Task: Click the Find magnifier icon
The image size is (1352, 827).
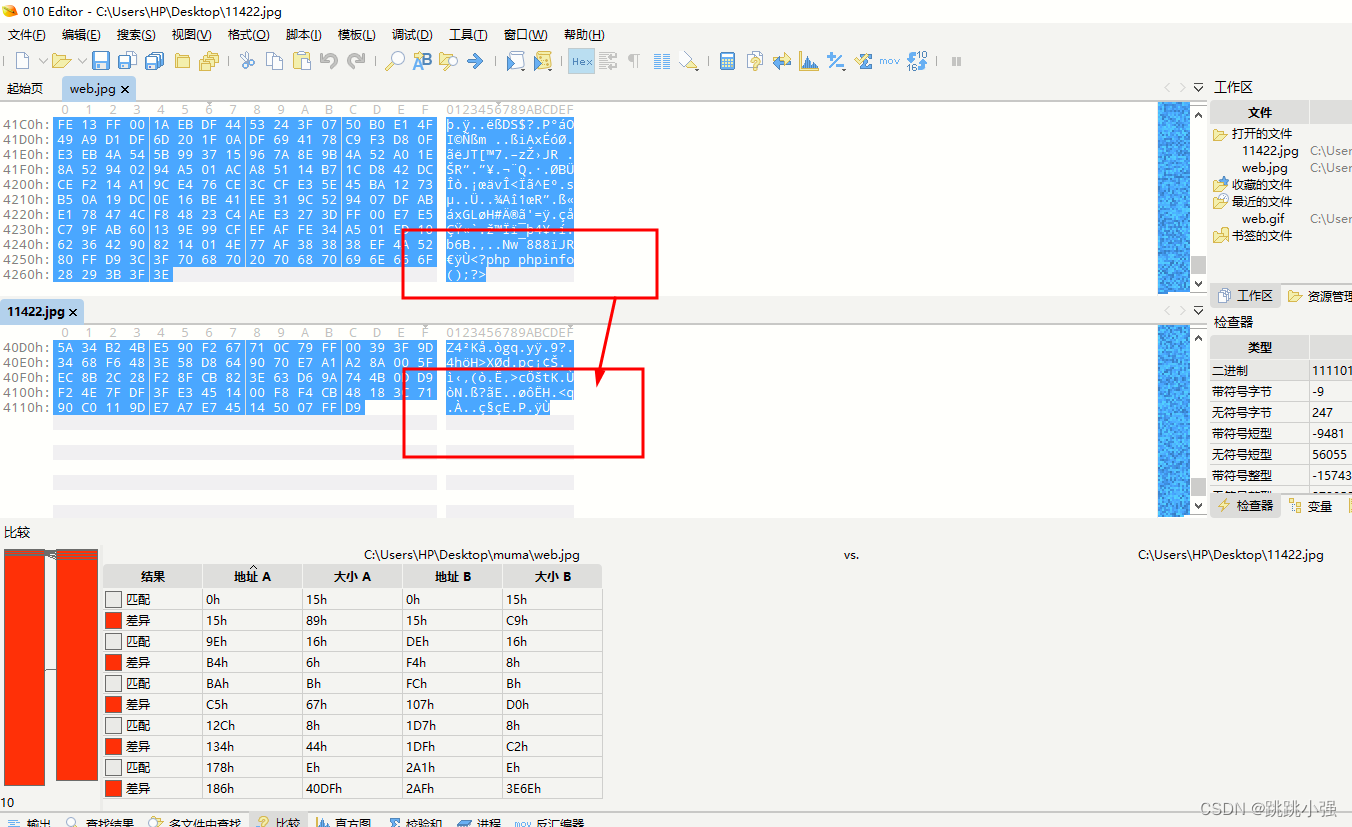Action: 395,61
